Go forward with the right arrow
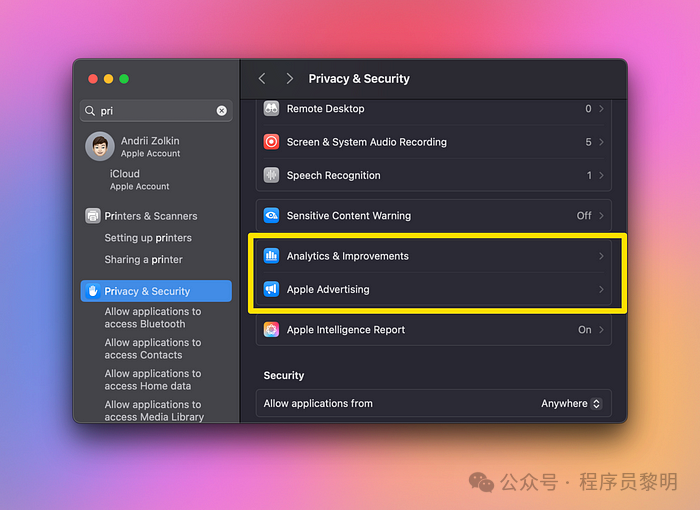Image resolution: width=700 pixels, height=510 pixels. tap(290, 79)
